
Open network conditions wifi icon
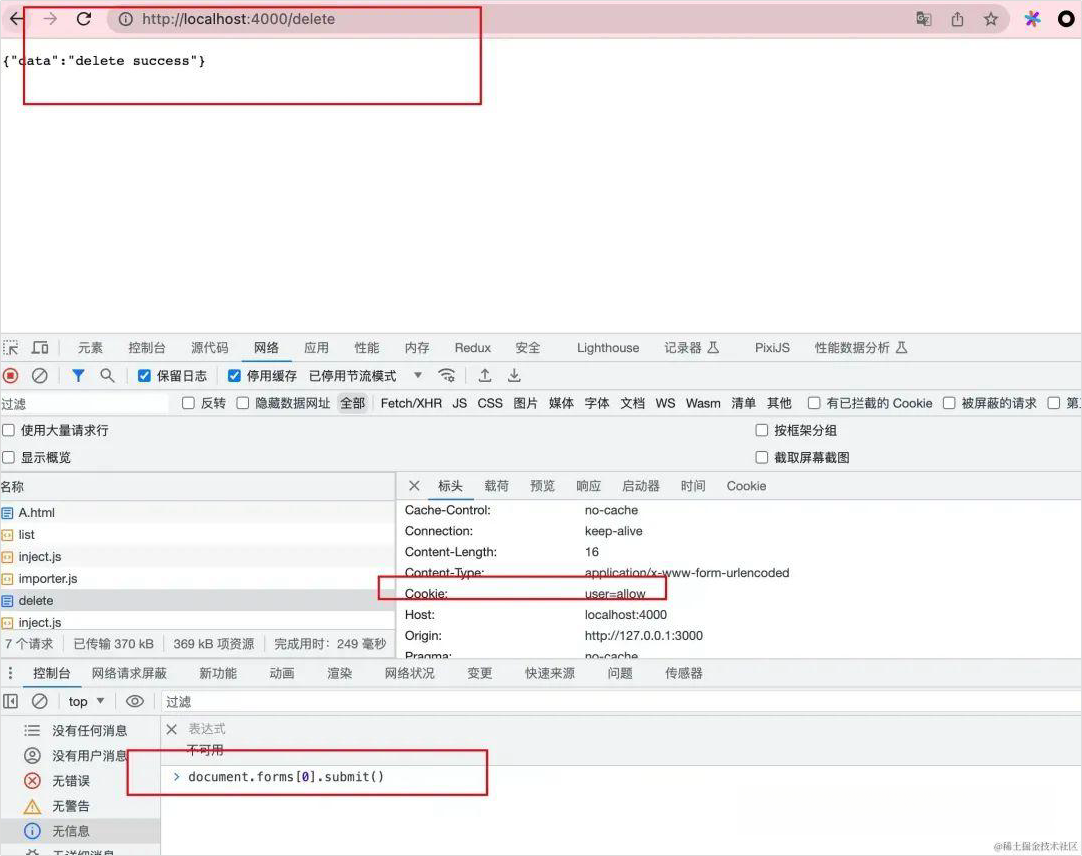click(x=447, y=376)
